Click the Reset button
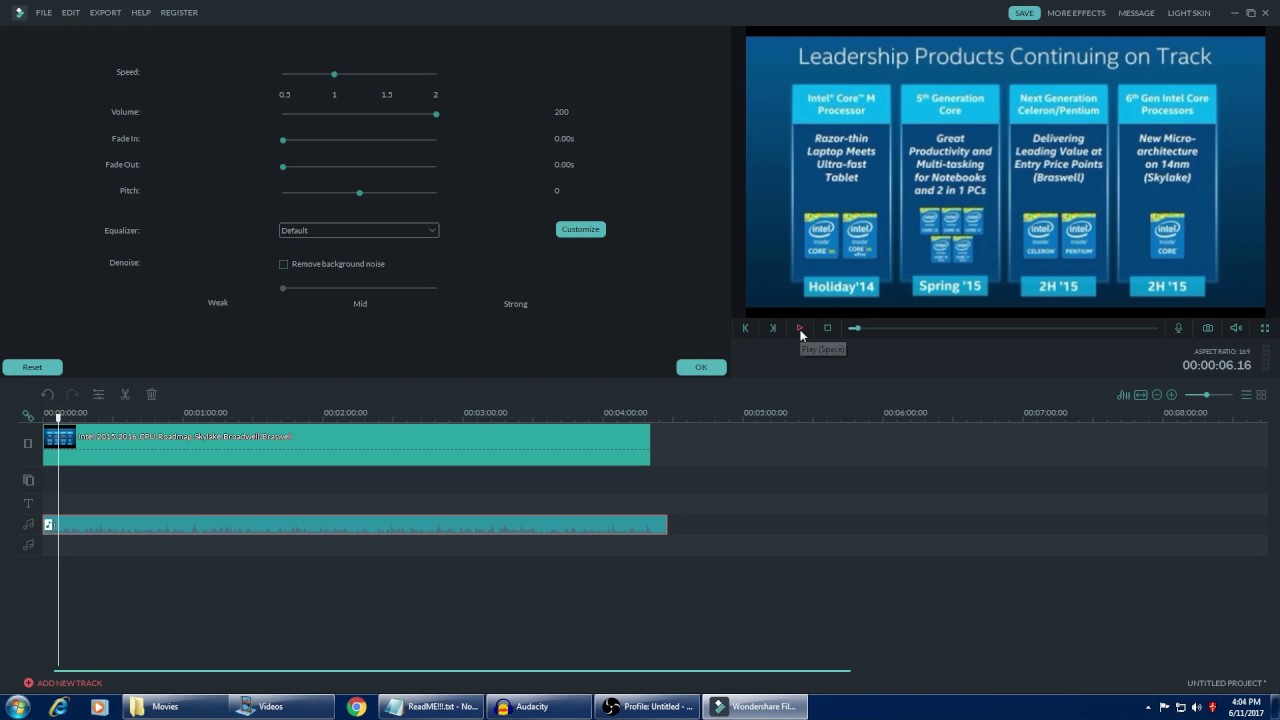This screenshot has height=720, width=1280. point(32,367)
